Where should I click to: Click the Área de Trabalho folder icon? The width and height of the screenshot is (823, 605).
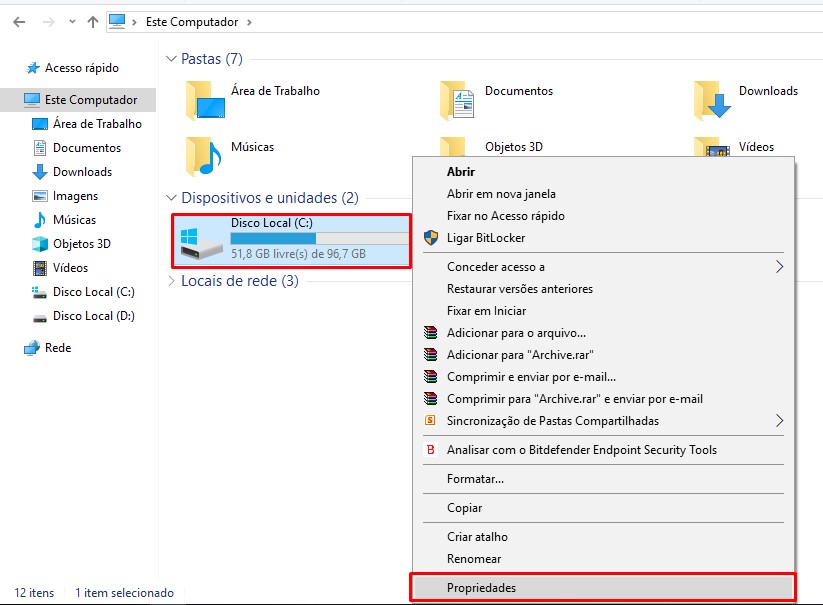pyautogui.click(x=205, y=100)
